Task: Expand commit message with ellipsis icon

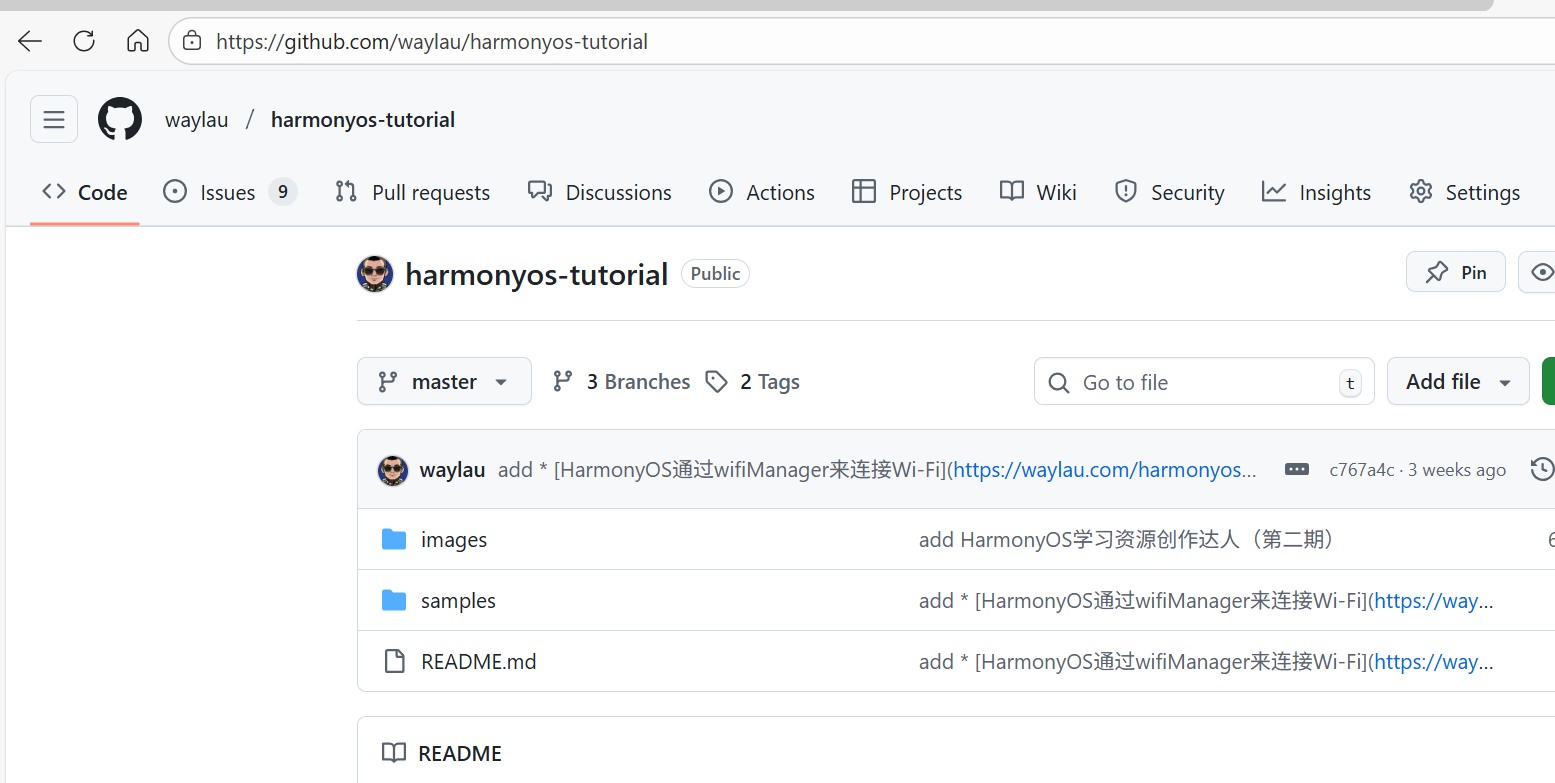Action: [1296, 469]
